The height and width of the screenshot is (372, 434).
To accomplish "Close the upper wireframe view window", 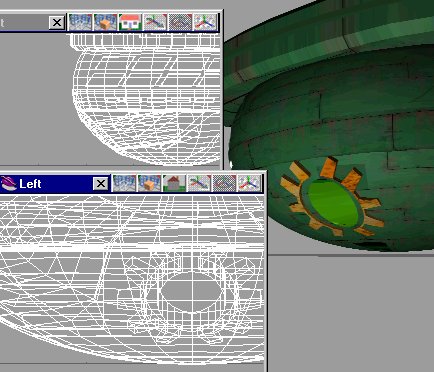I will pos(57,23).
